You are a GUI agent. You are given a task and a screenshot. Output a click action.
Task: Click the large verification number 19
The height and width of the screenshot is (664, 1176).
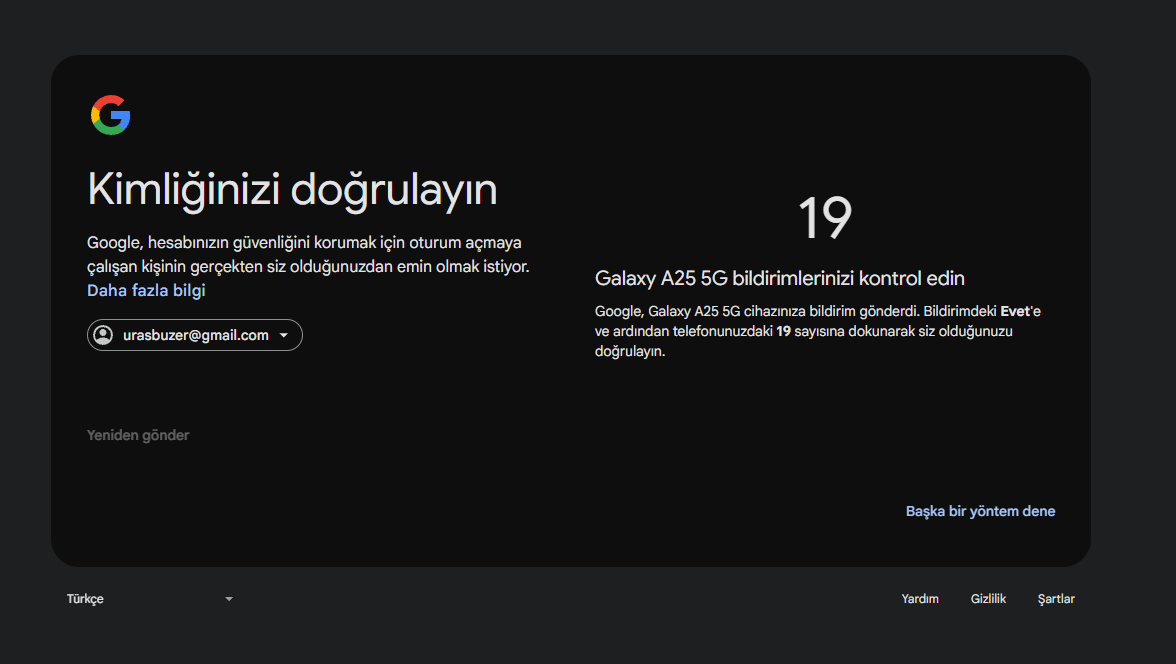tap(825, 218)
